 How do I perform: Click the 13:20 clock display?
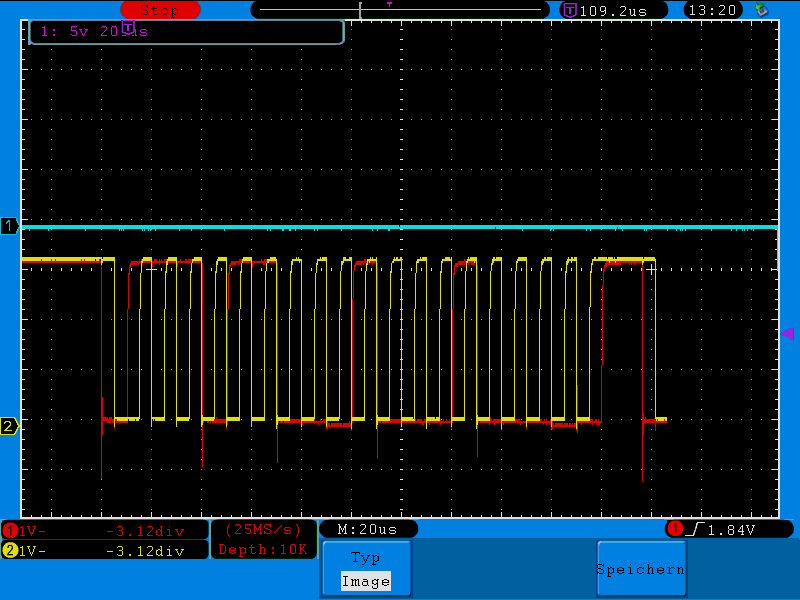pyautogui.click(x=712, y=10)
